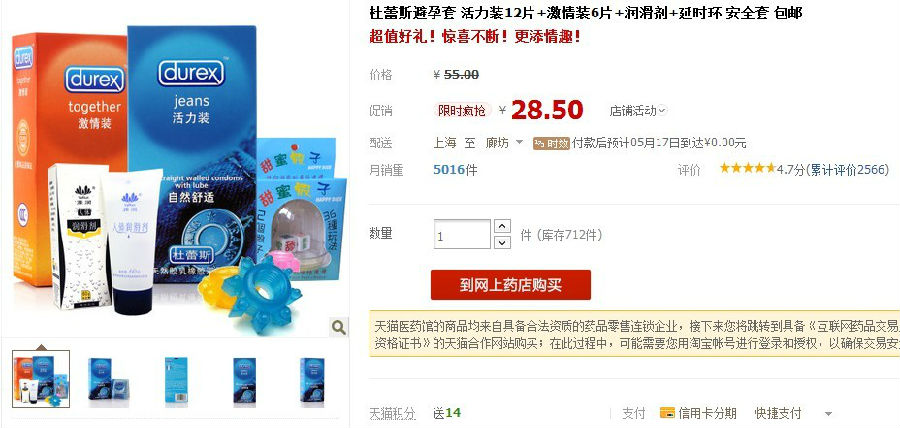The height and width of the screenshot is (428, 900).
Task: Expand the payment options arrow
Action: point(828,414)
